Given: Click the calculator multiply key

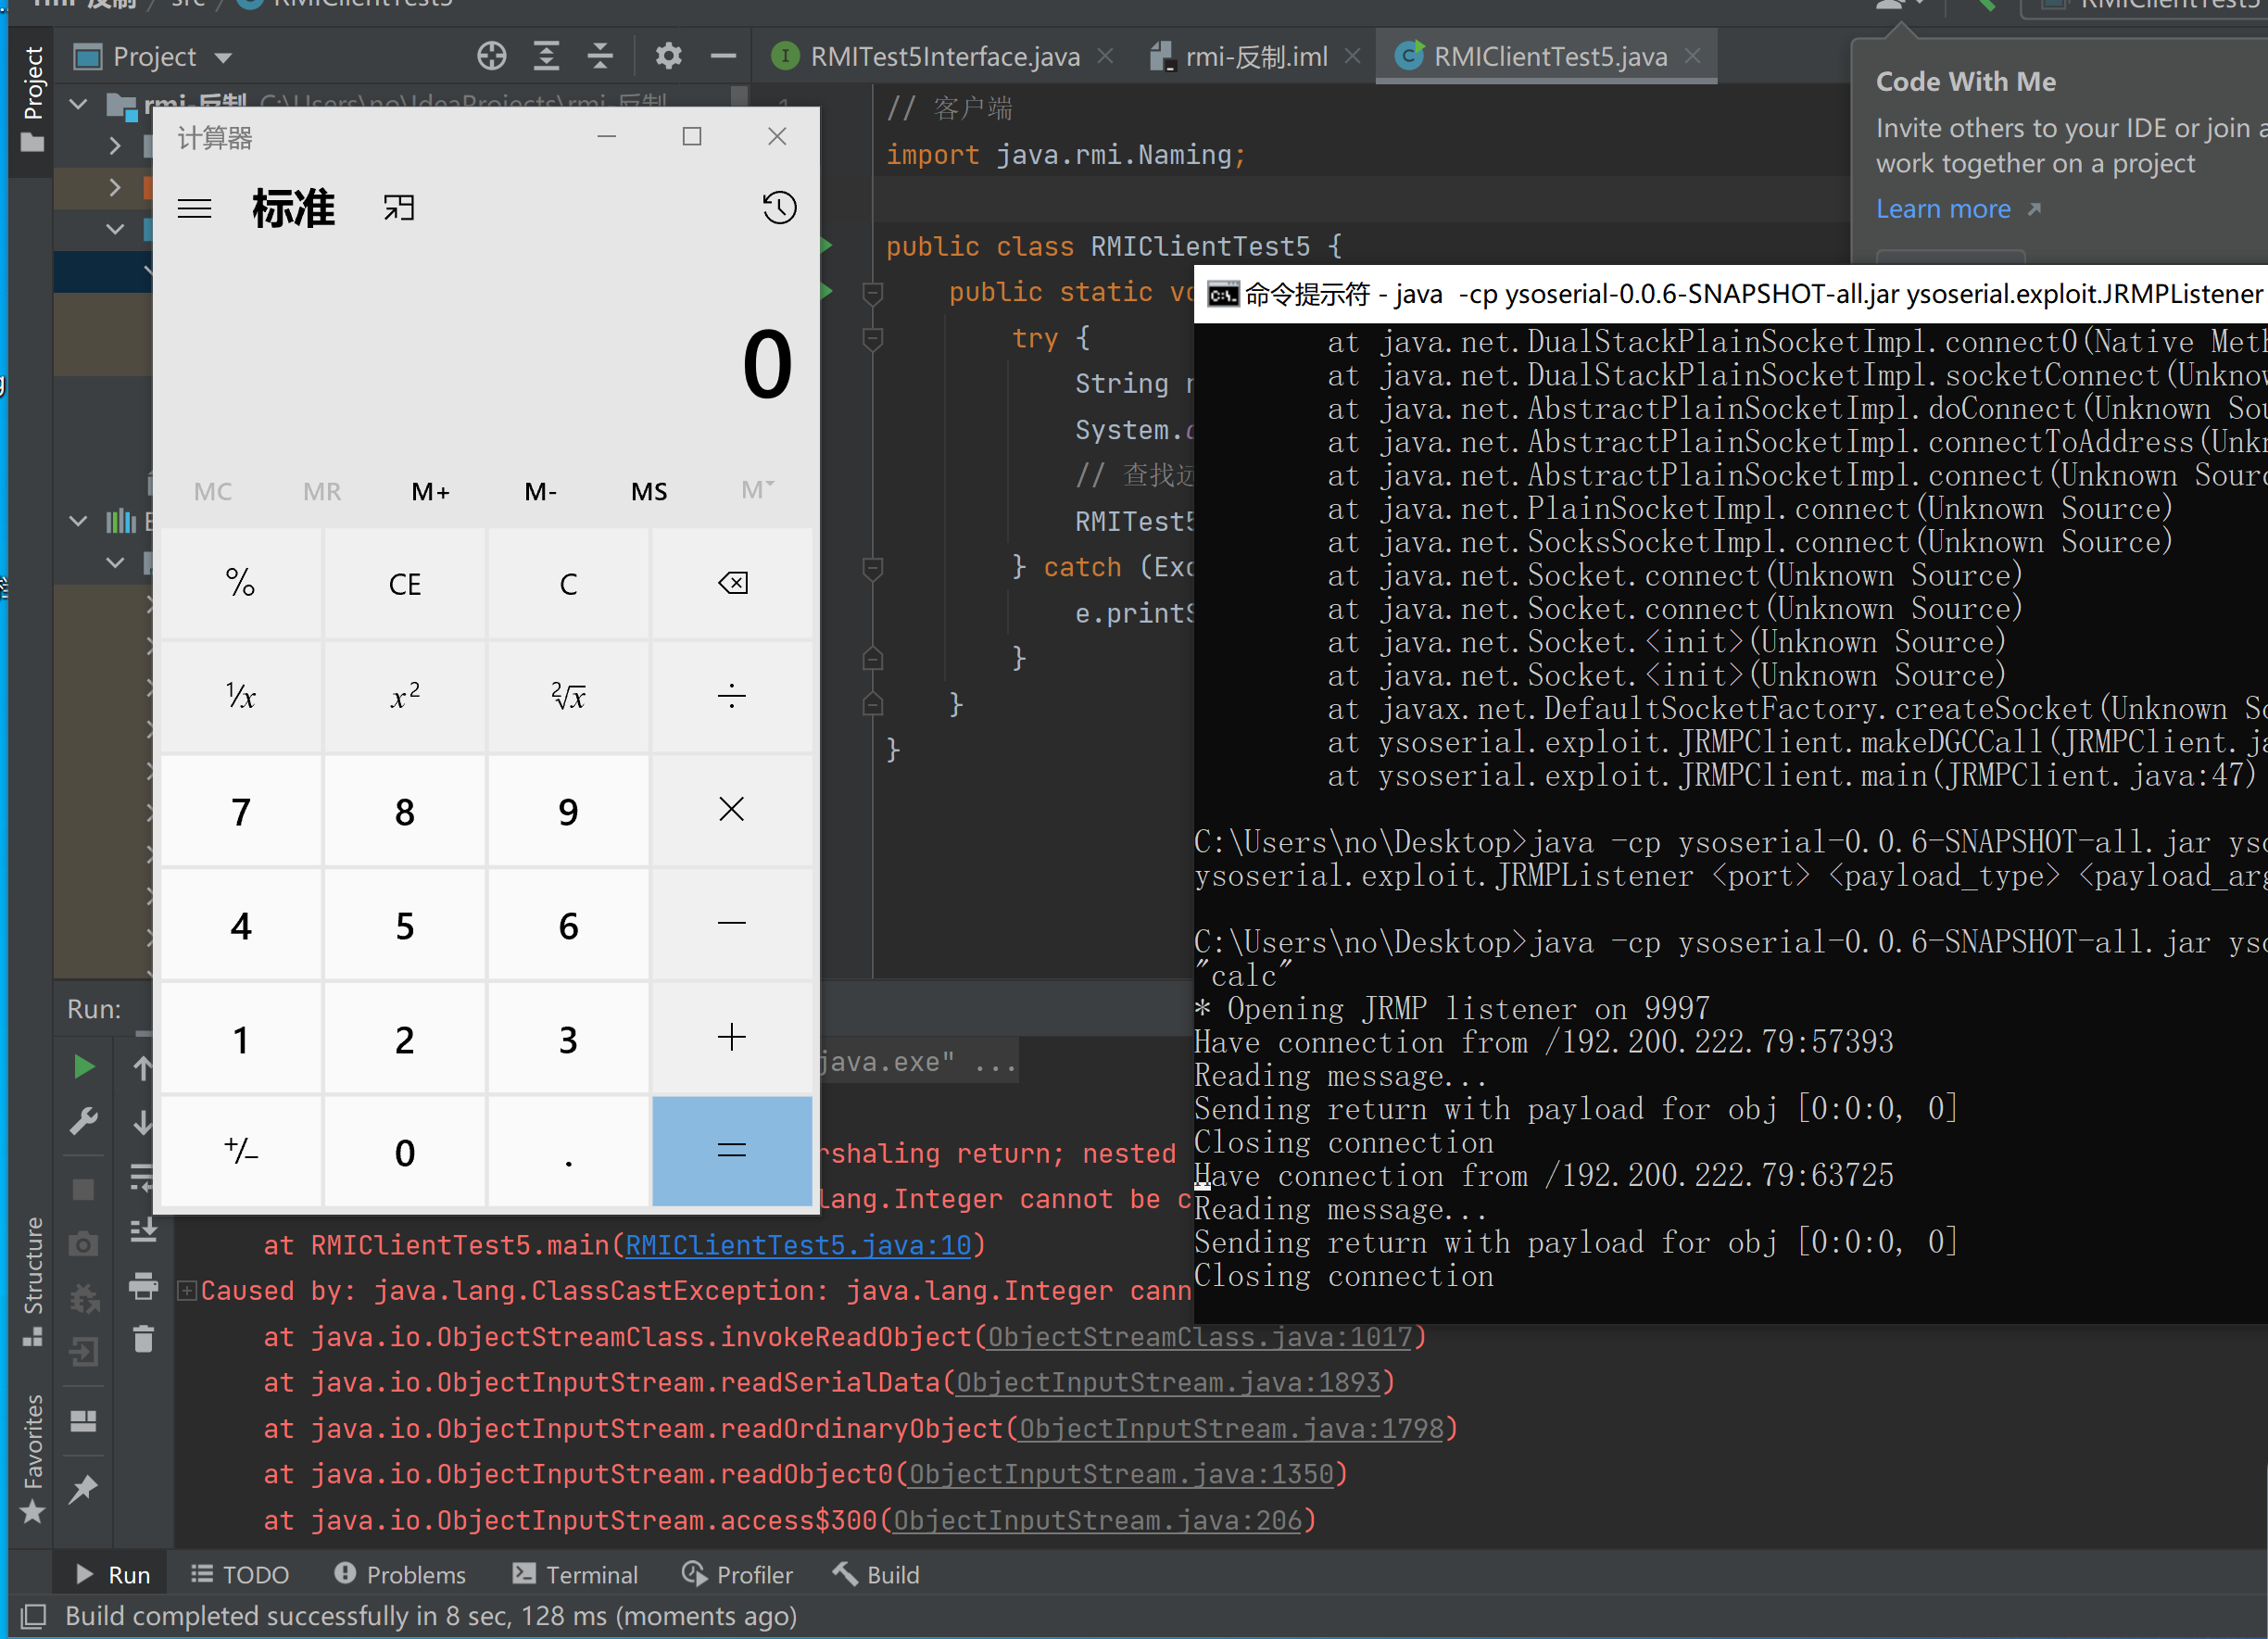Looking at the screenshot, I should tap(732, 811).
